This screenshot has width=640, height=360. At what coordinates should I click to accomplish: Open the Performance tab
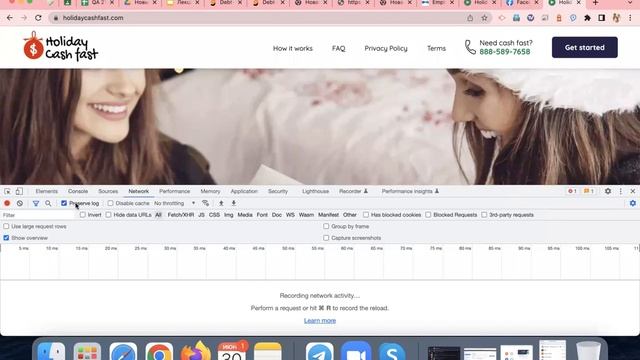(x=175, y=191)
